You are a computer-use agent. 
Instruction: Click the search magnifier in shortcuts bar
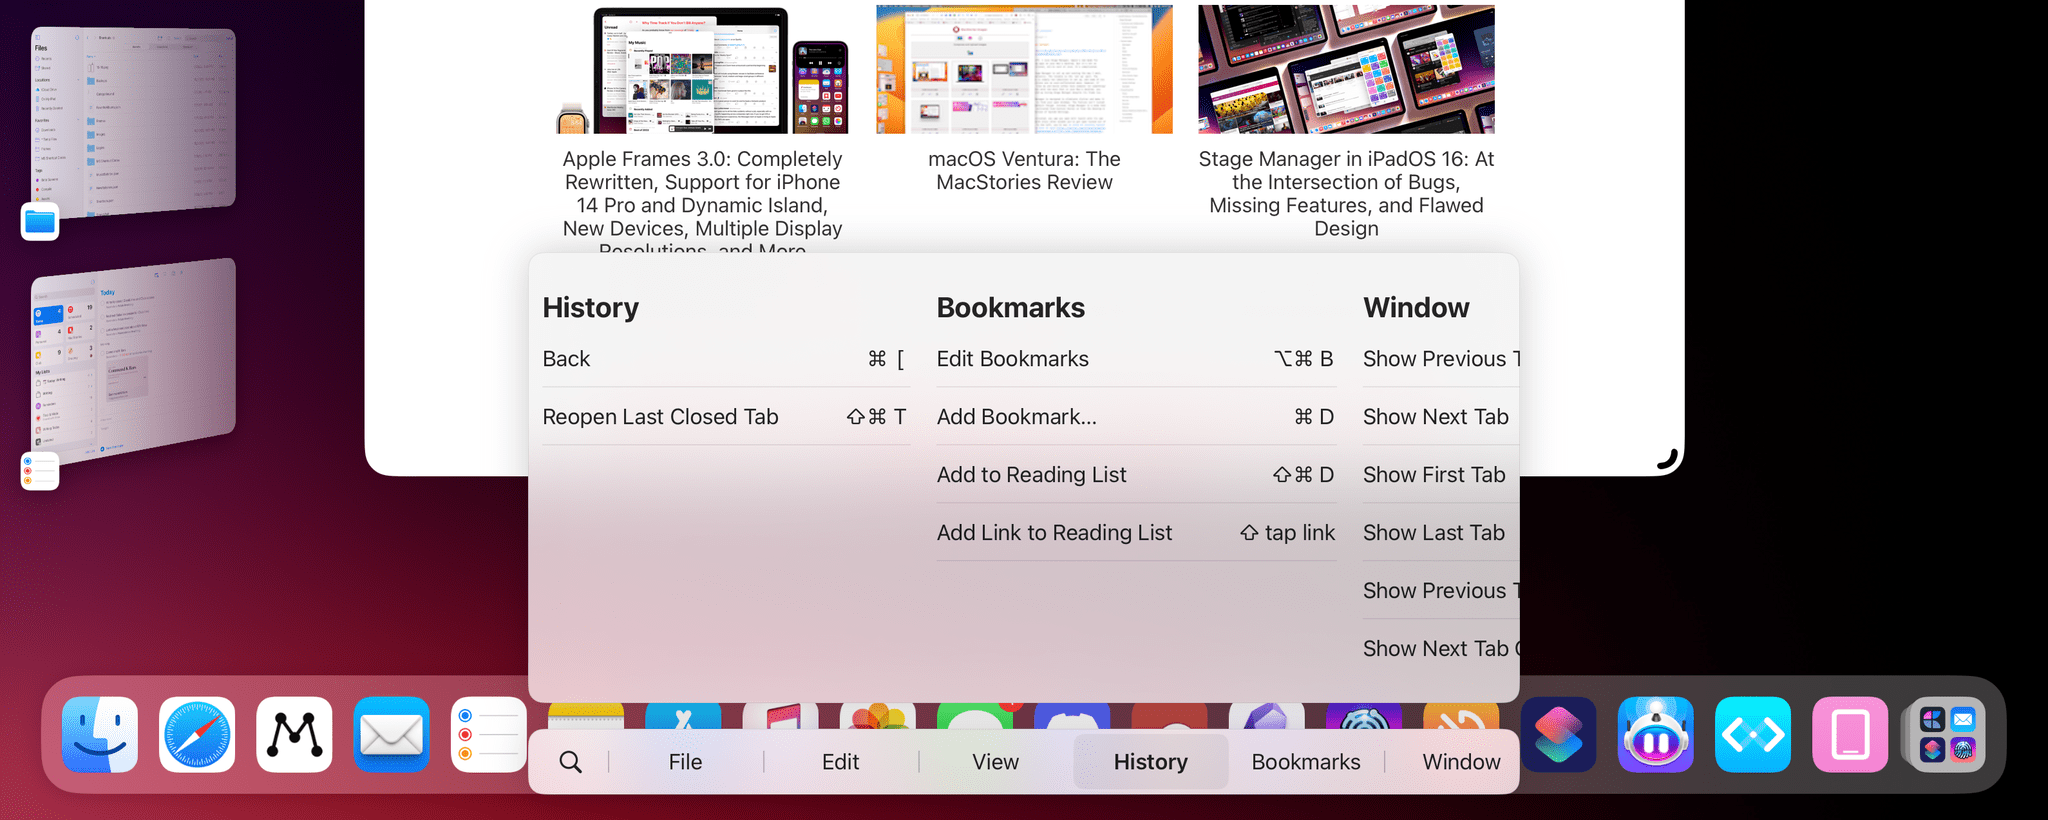570,762
